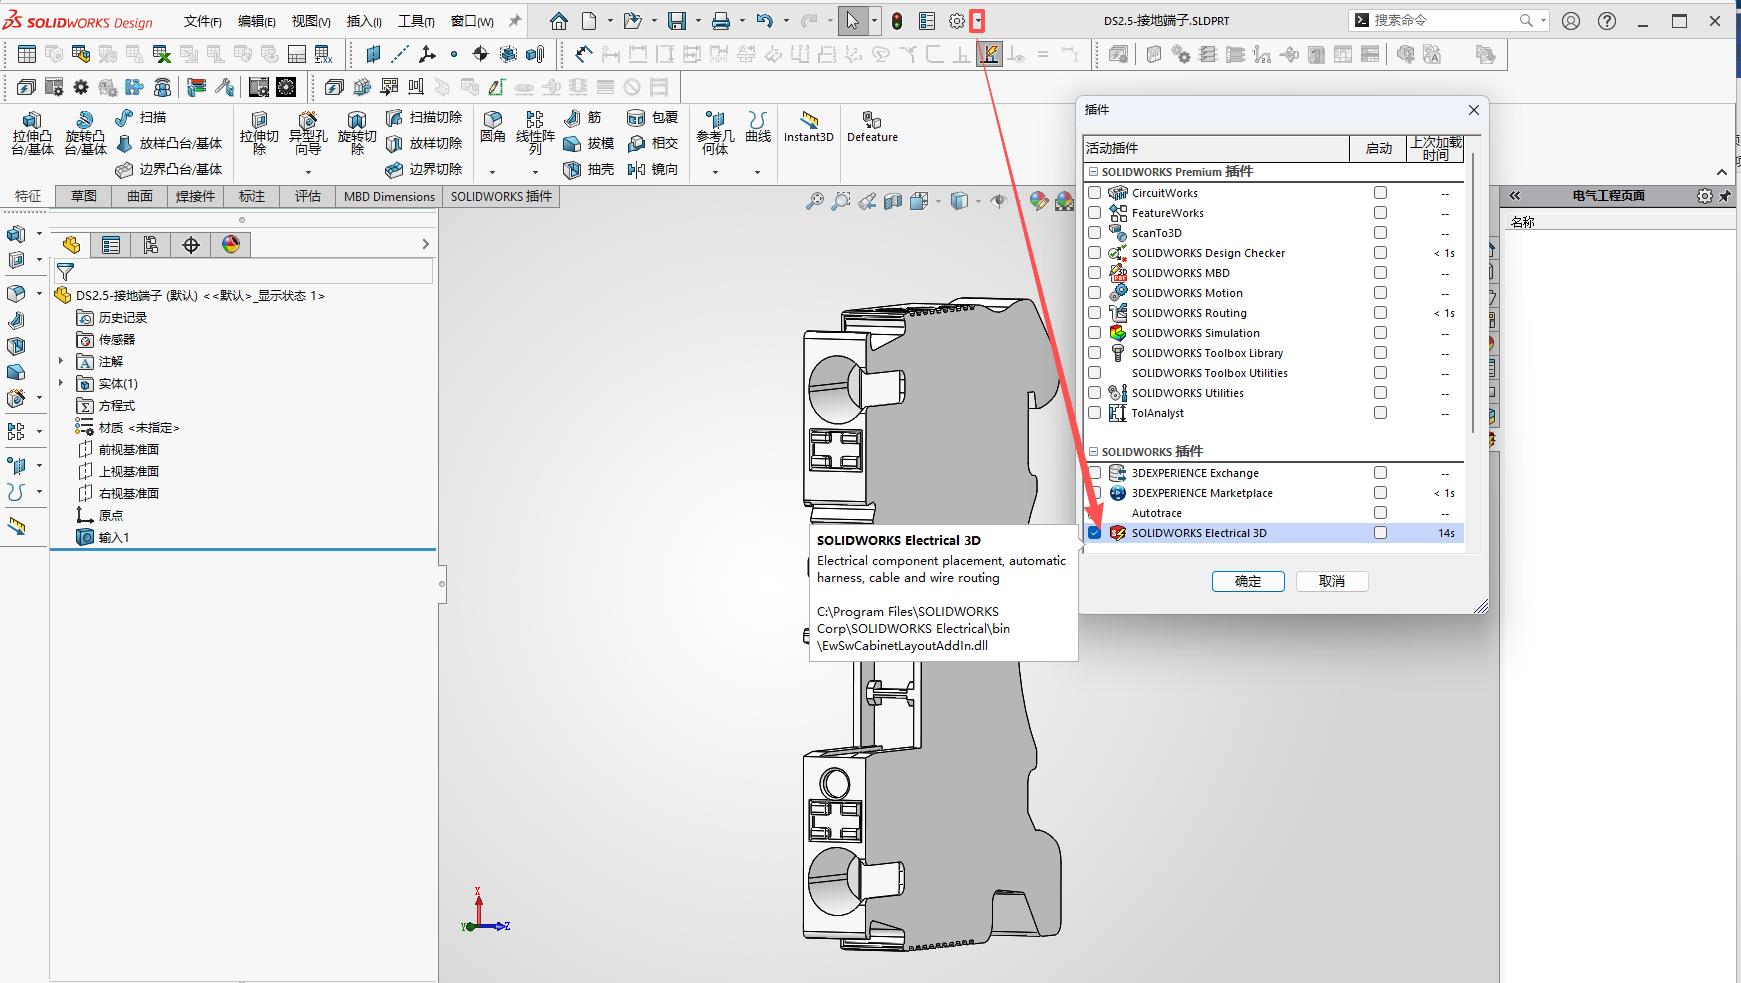Screen dimensions: 1741x983
Task: Enable startup checkbox for SOLIDWORKS Routing
Action: coord(1381,313)
